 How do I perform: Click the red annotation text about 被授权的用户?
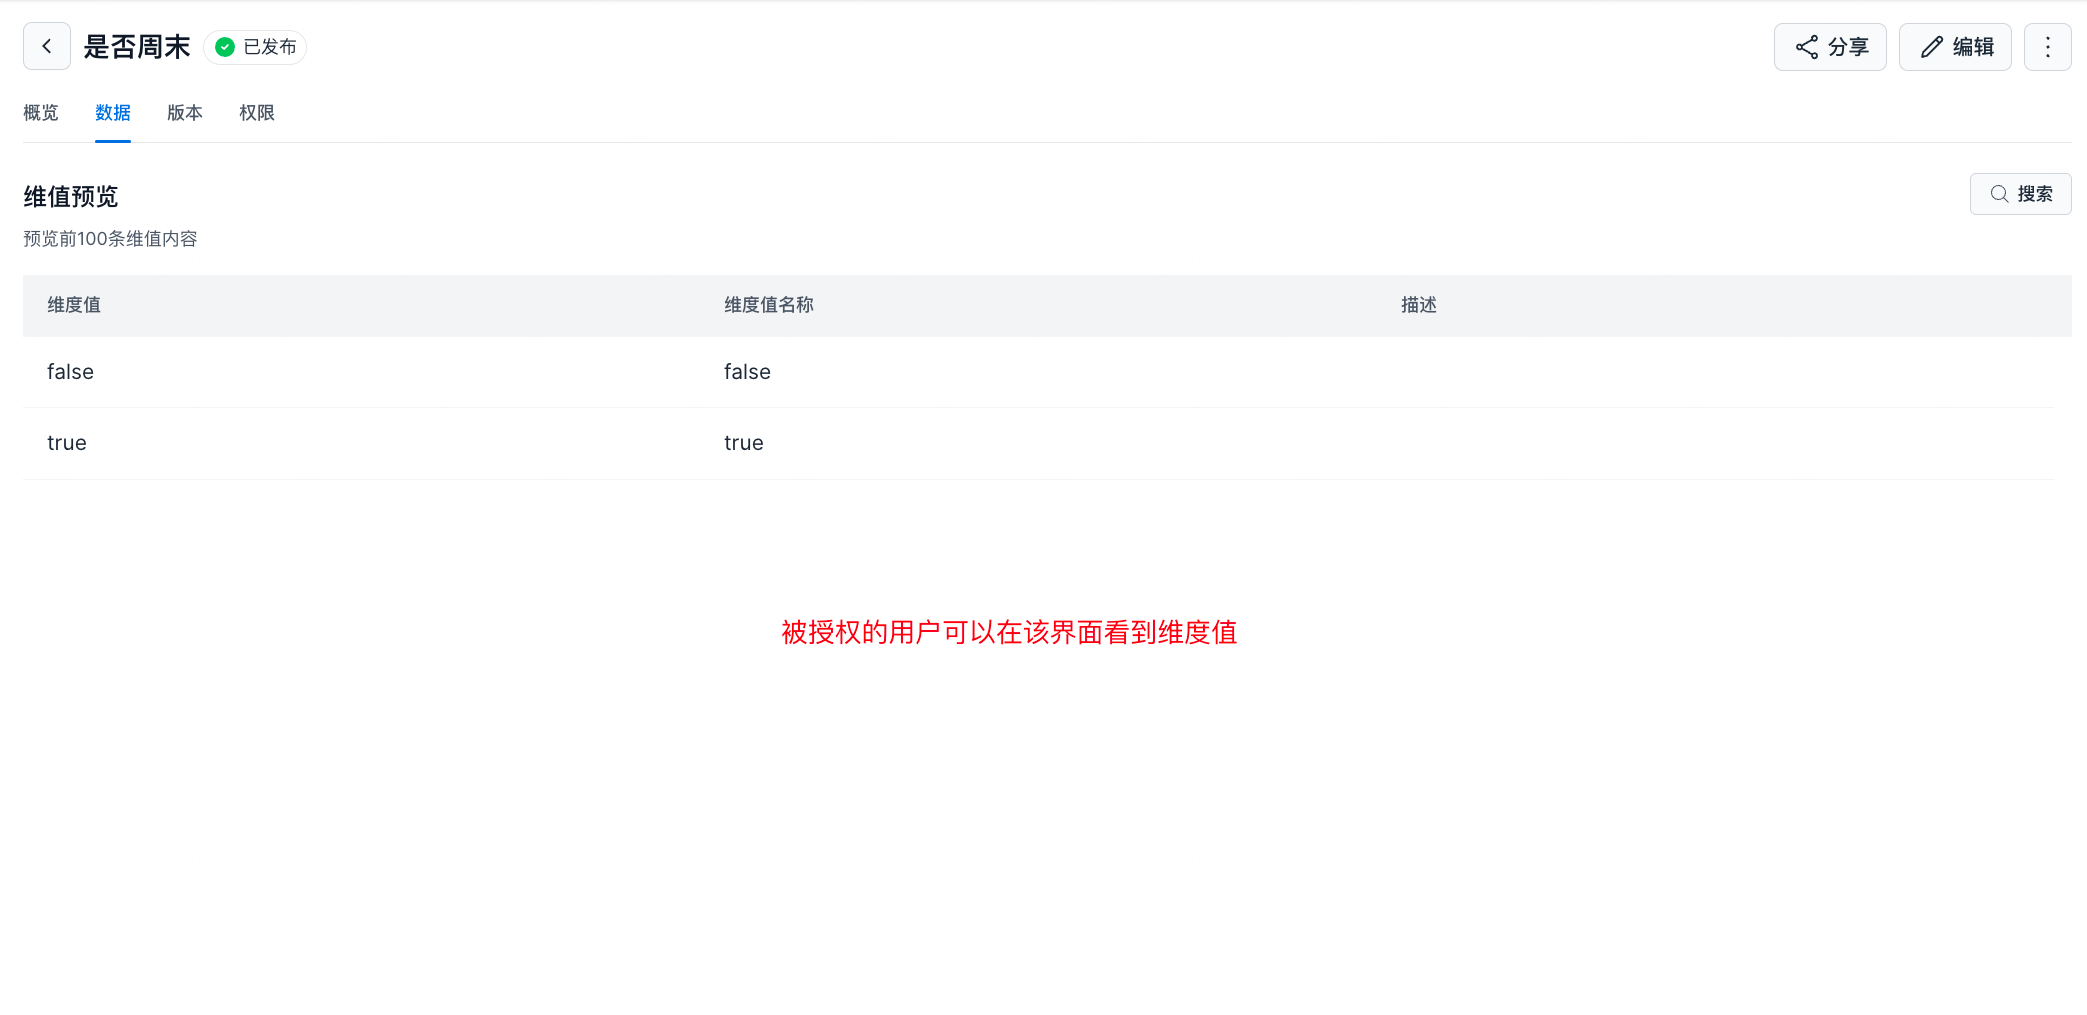[x=1009, y=632]
